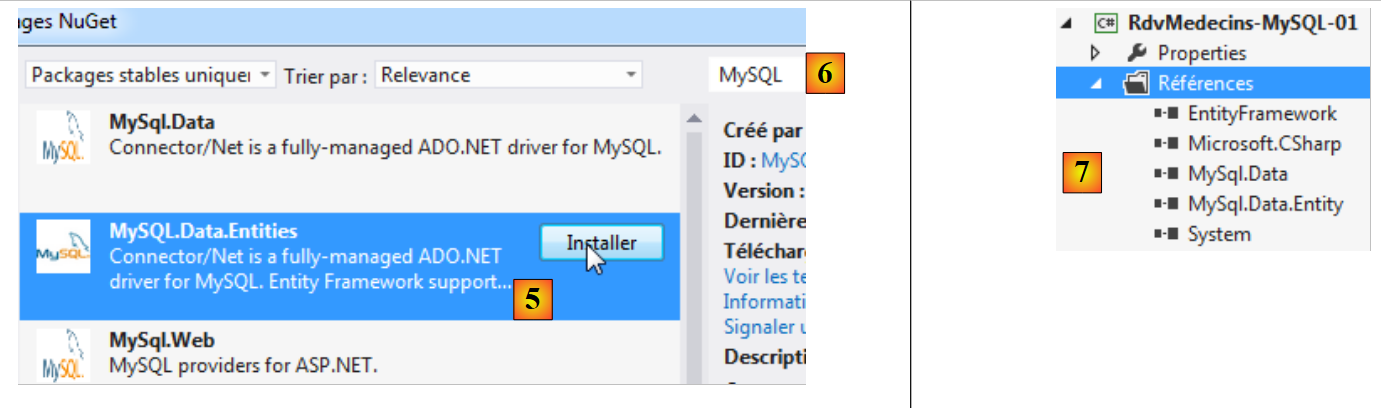The width and height of the screenshot is (1381, 408).
Task: Click the Properties wrench icon
Action: 1136,53
